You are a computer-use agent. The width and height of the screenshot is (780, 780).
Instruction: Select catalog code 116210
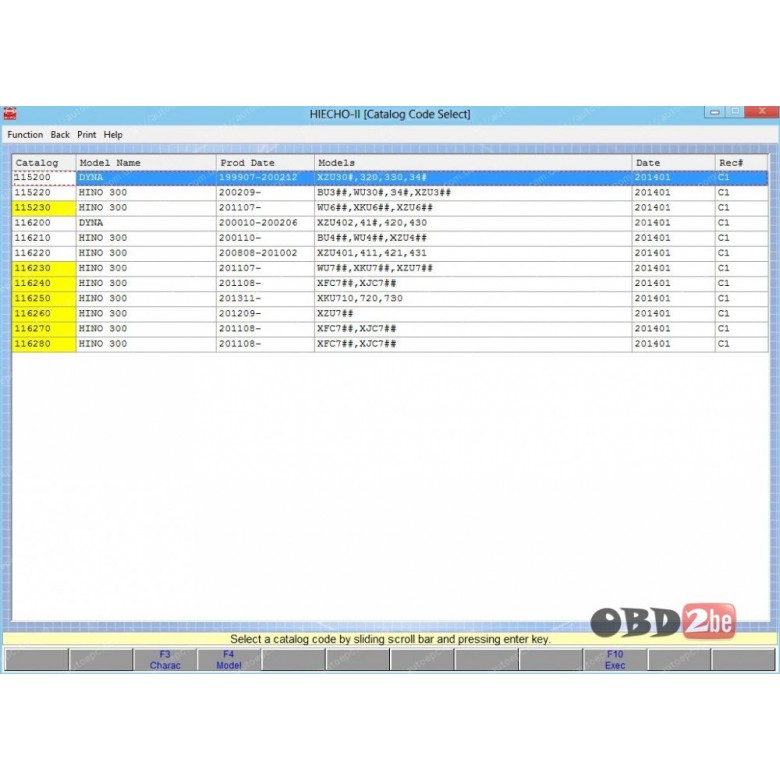click(x=44, y=238)
